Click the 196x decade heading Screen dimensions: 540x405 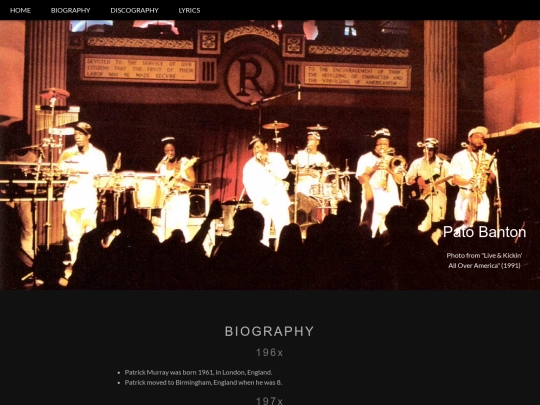269,353
